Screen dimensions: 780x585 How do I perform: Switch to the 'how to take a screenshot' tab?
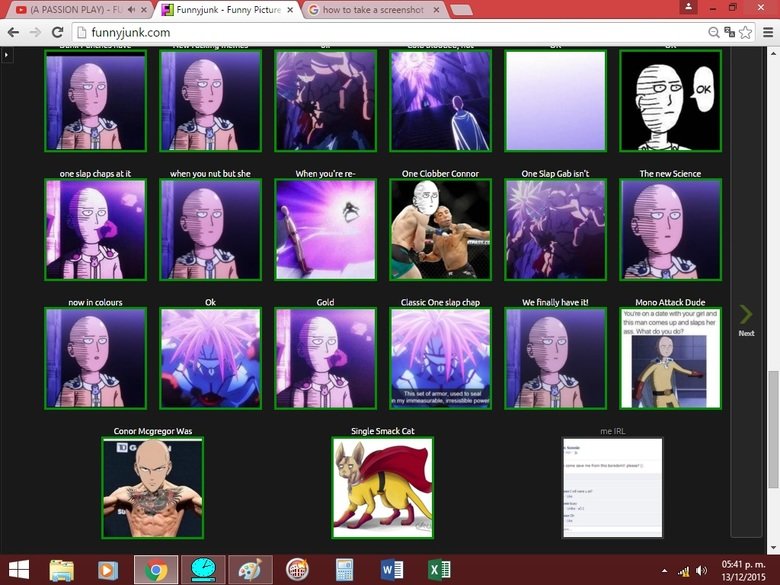[x=370, y=10]
